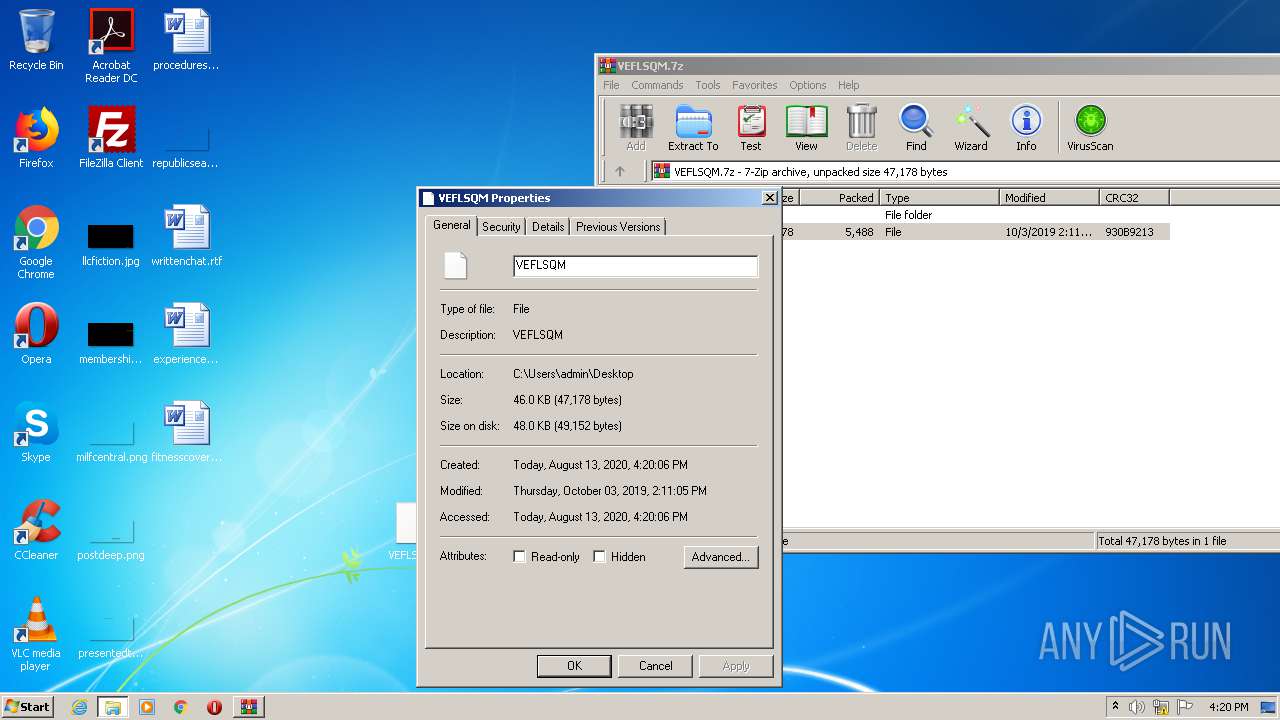1280x720 pixels.
Task: Open the Tools menu in WinRAR
Action: [x=708, y=85]
